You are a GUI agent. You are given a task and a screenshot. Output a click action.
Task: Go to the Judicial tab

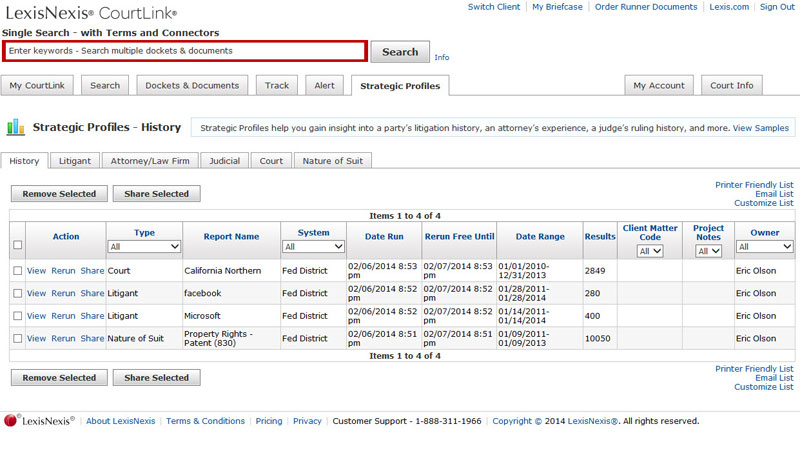coord(225,160)
